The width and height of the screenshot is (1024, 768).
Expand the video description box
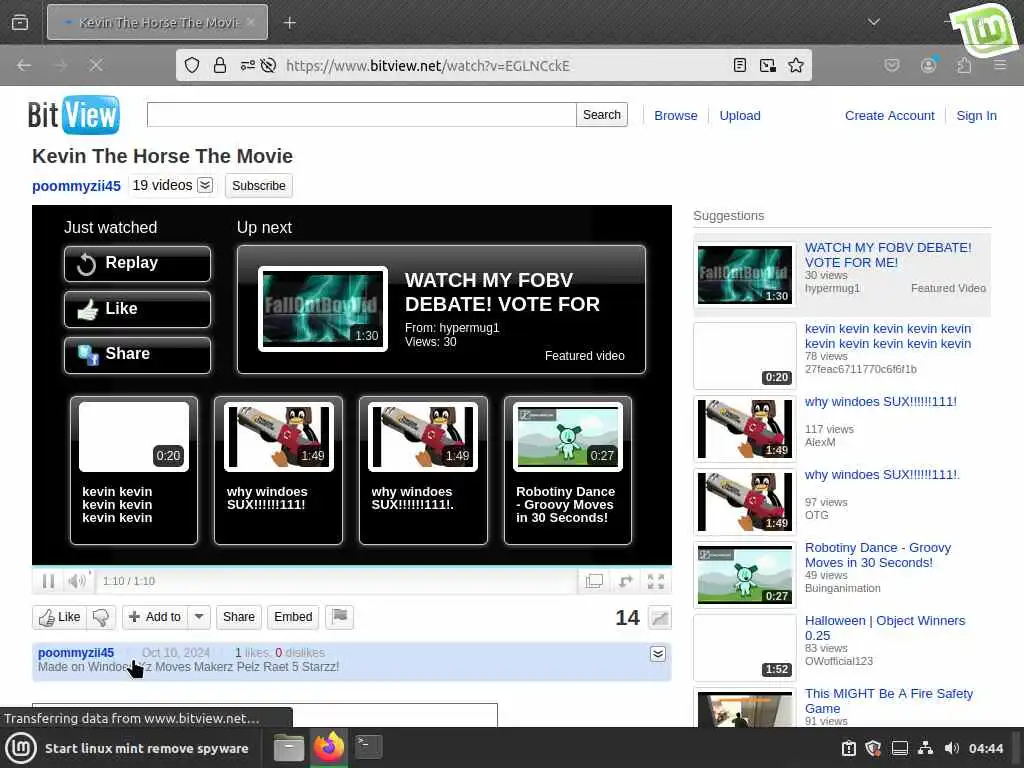(658, 654)
